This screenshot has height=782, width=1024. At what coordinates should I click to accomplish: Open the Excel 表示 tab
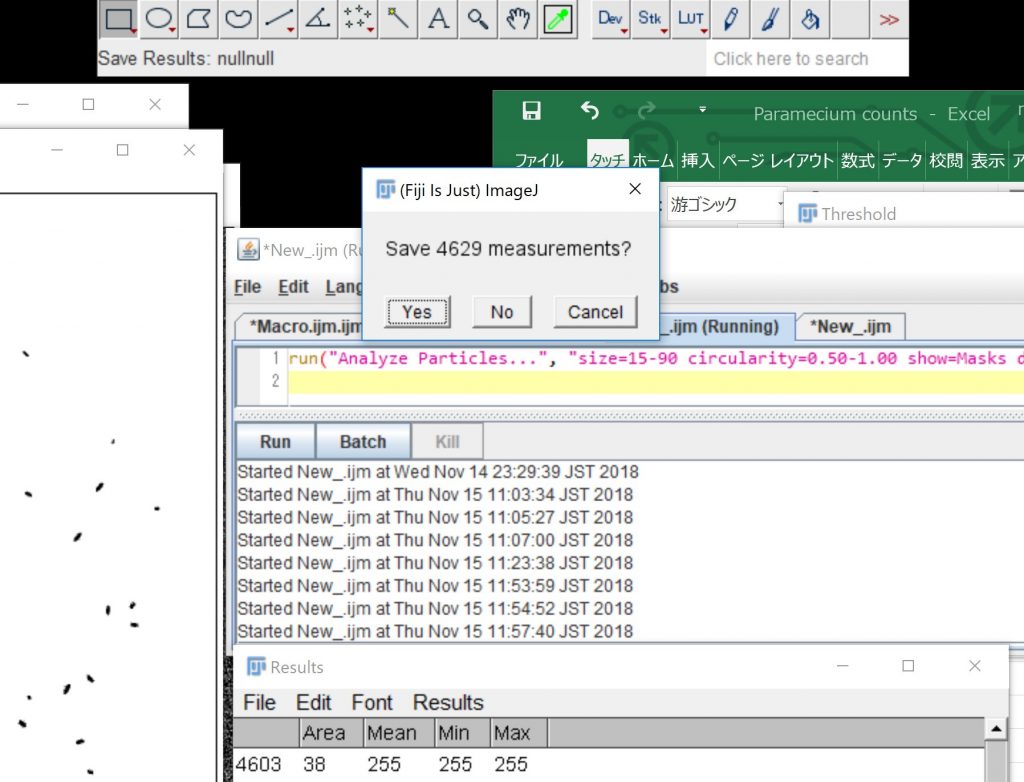[987, 160]
